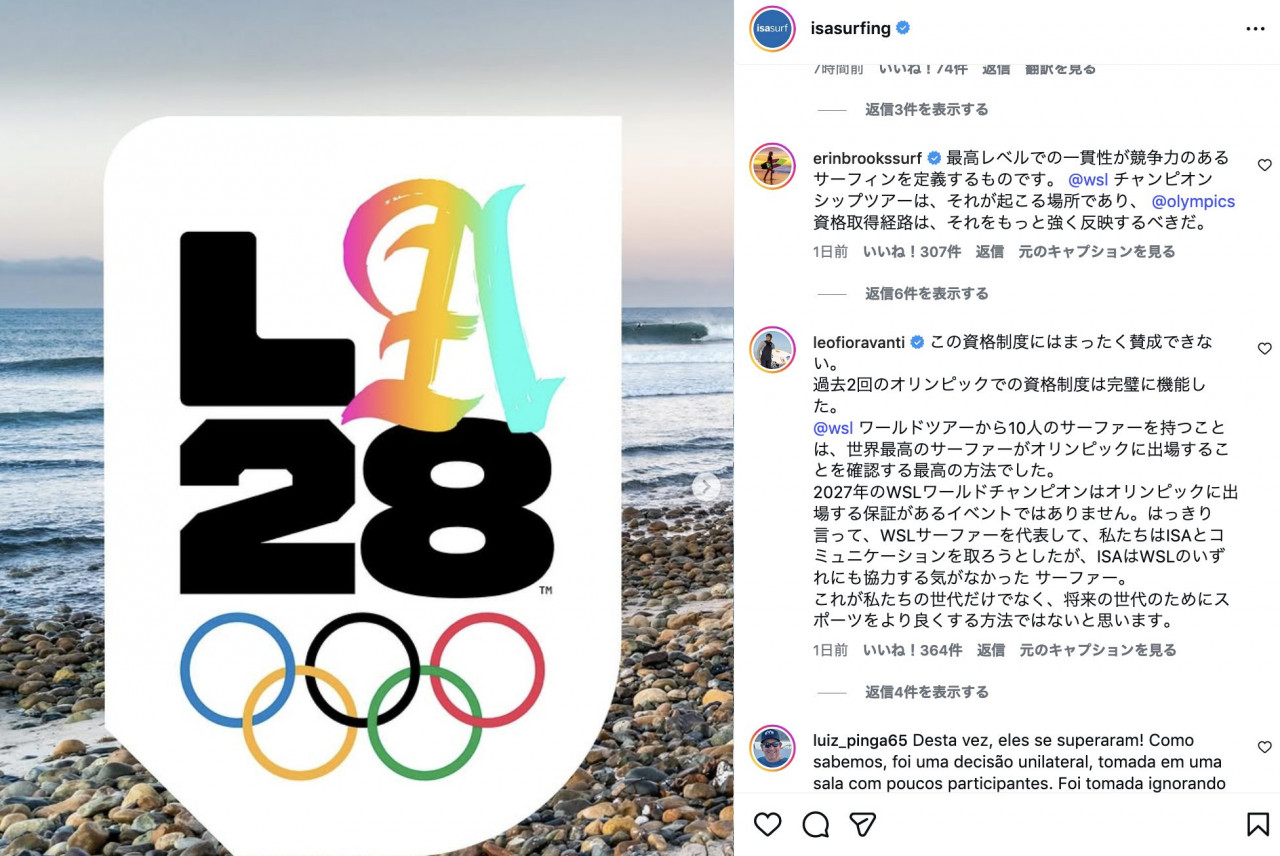Open the isasurfing username link

click(x=850, y=28)
